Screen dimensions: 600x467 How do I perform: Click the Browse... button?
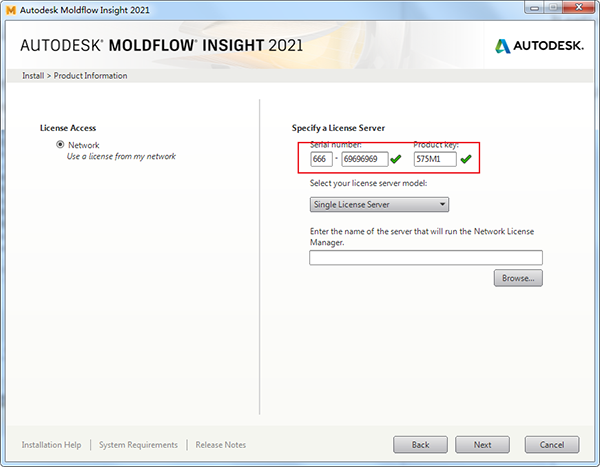coord(518,278)
